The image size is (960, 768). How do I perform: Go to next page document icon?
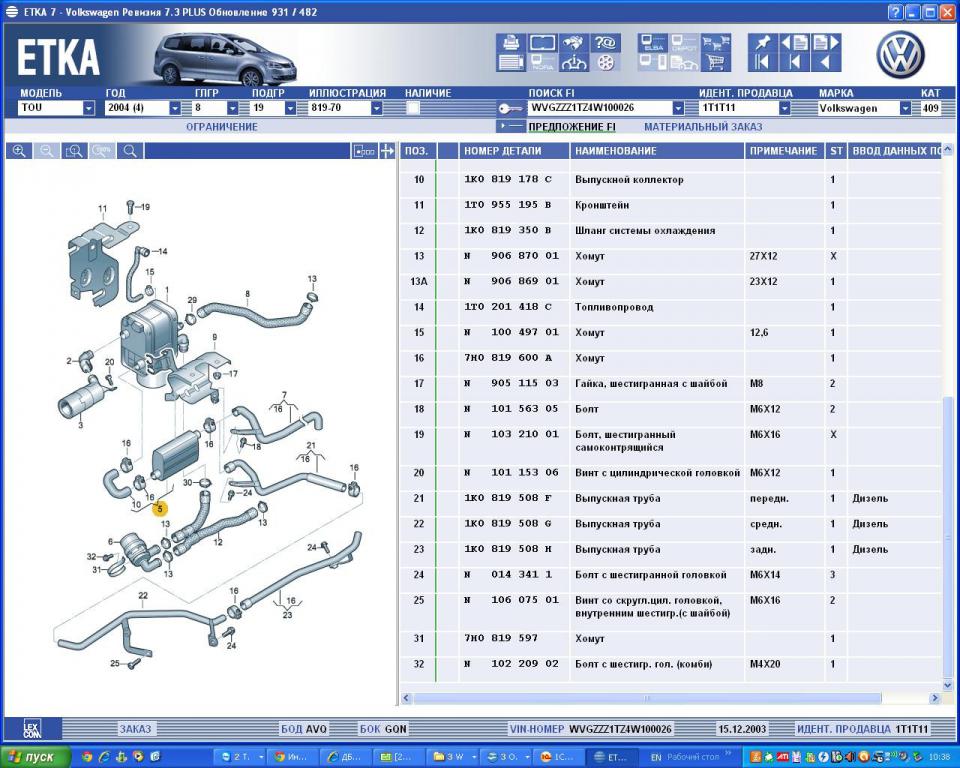pyautogui.click(x=825, y=42)
